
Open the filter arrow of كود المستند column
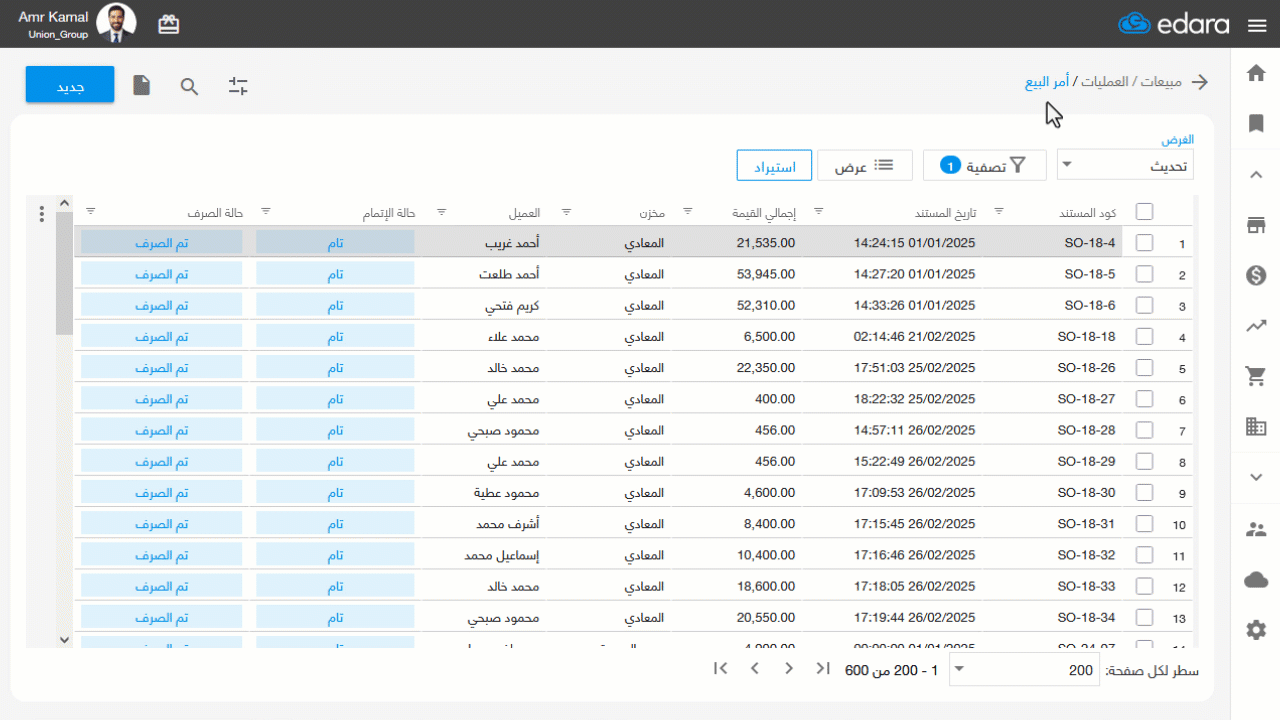[997, 212]
